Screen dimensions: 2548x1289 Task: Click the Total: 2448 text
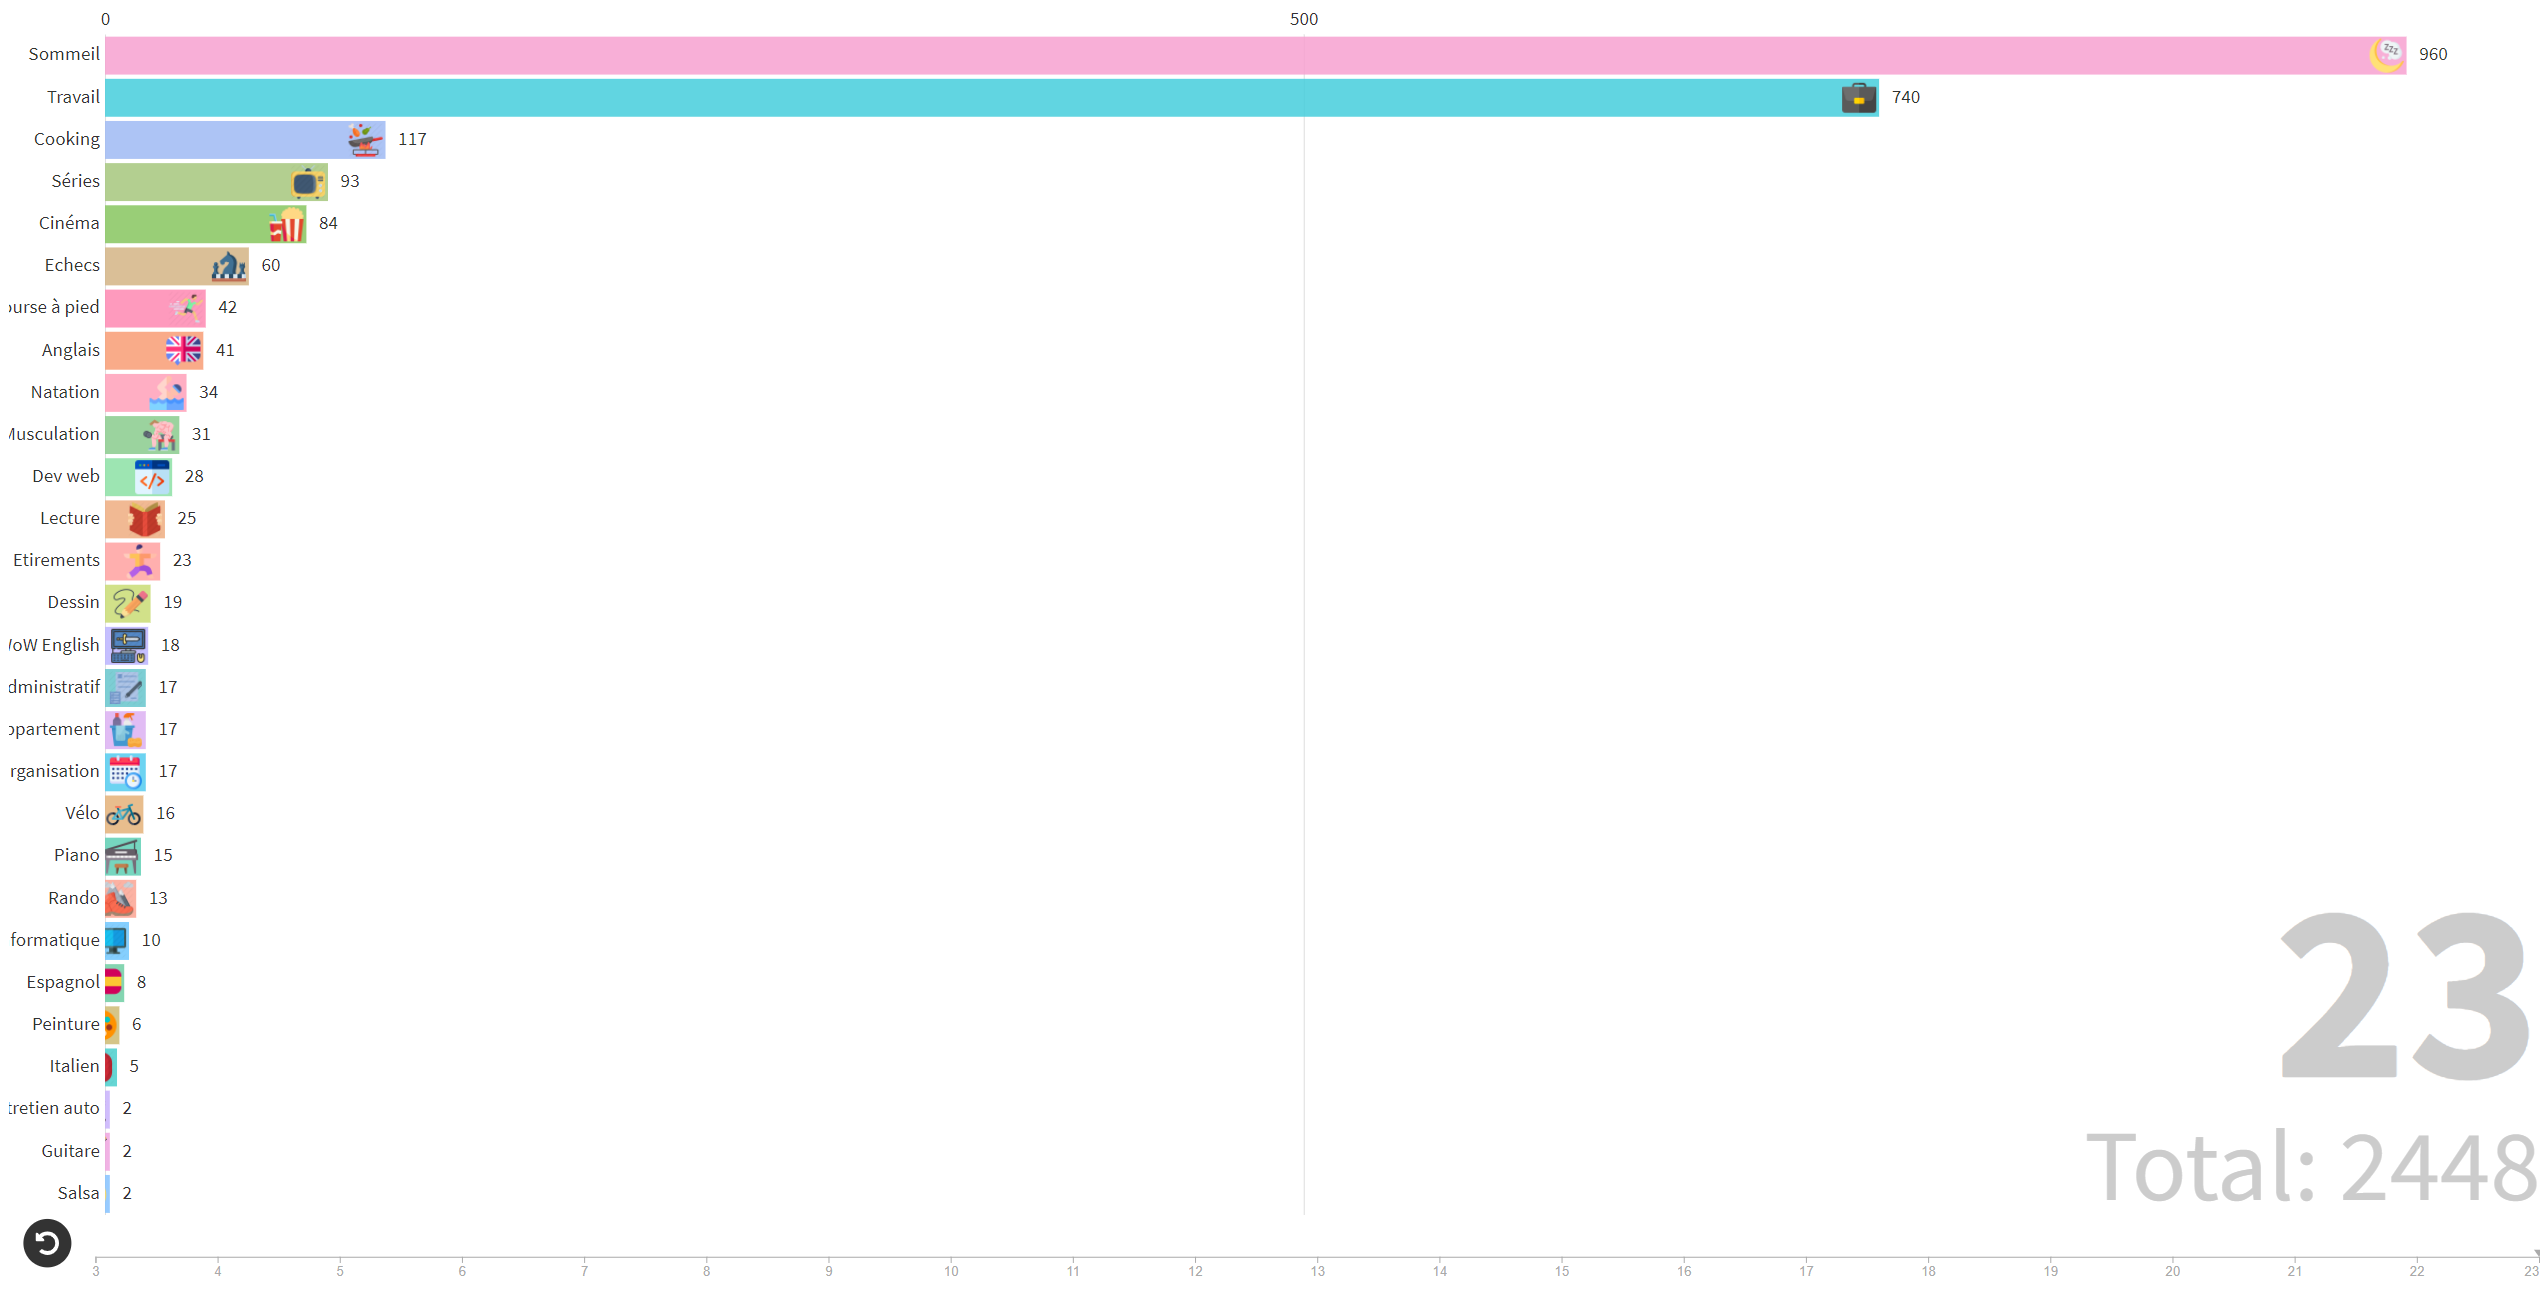tap(2312, 1167)
